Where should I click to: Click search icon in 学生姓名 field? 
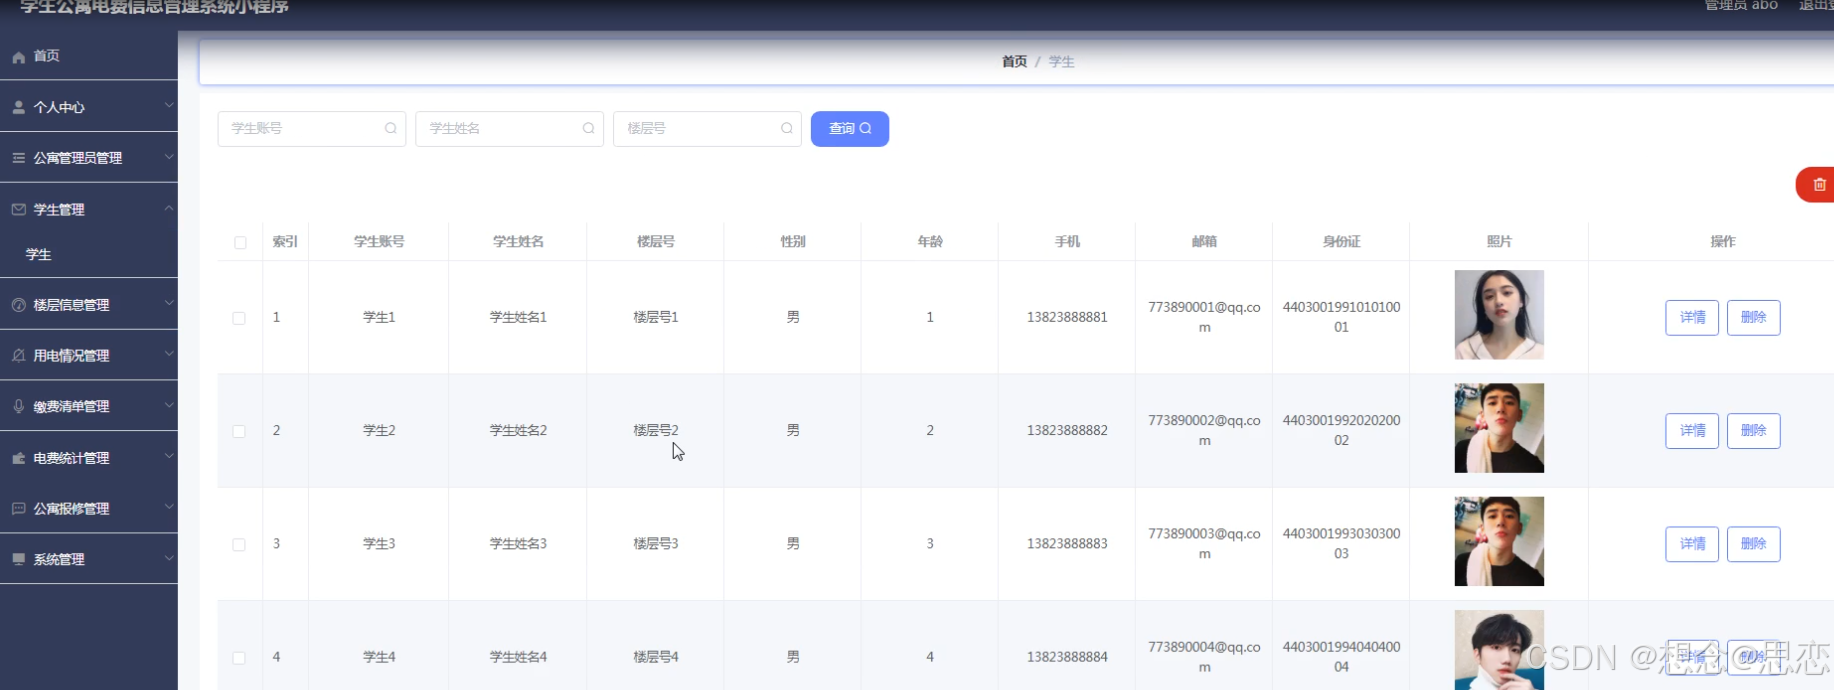(589, 128)
